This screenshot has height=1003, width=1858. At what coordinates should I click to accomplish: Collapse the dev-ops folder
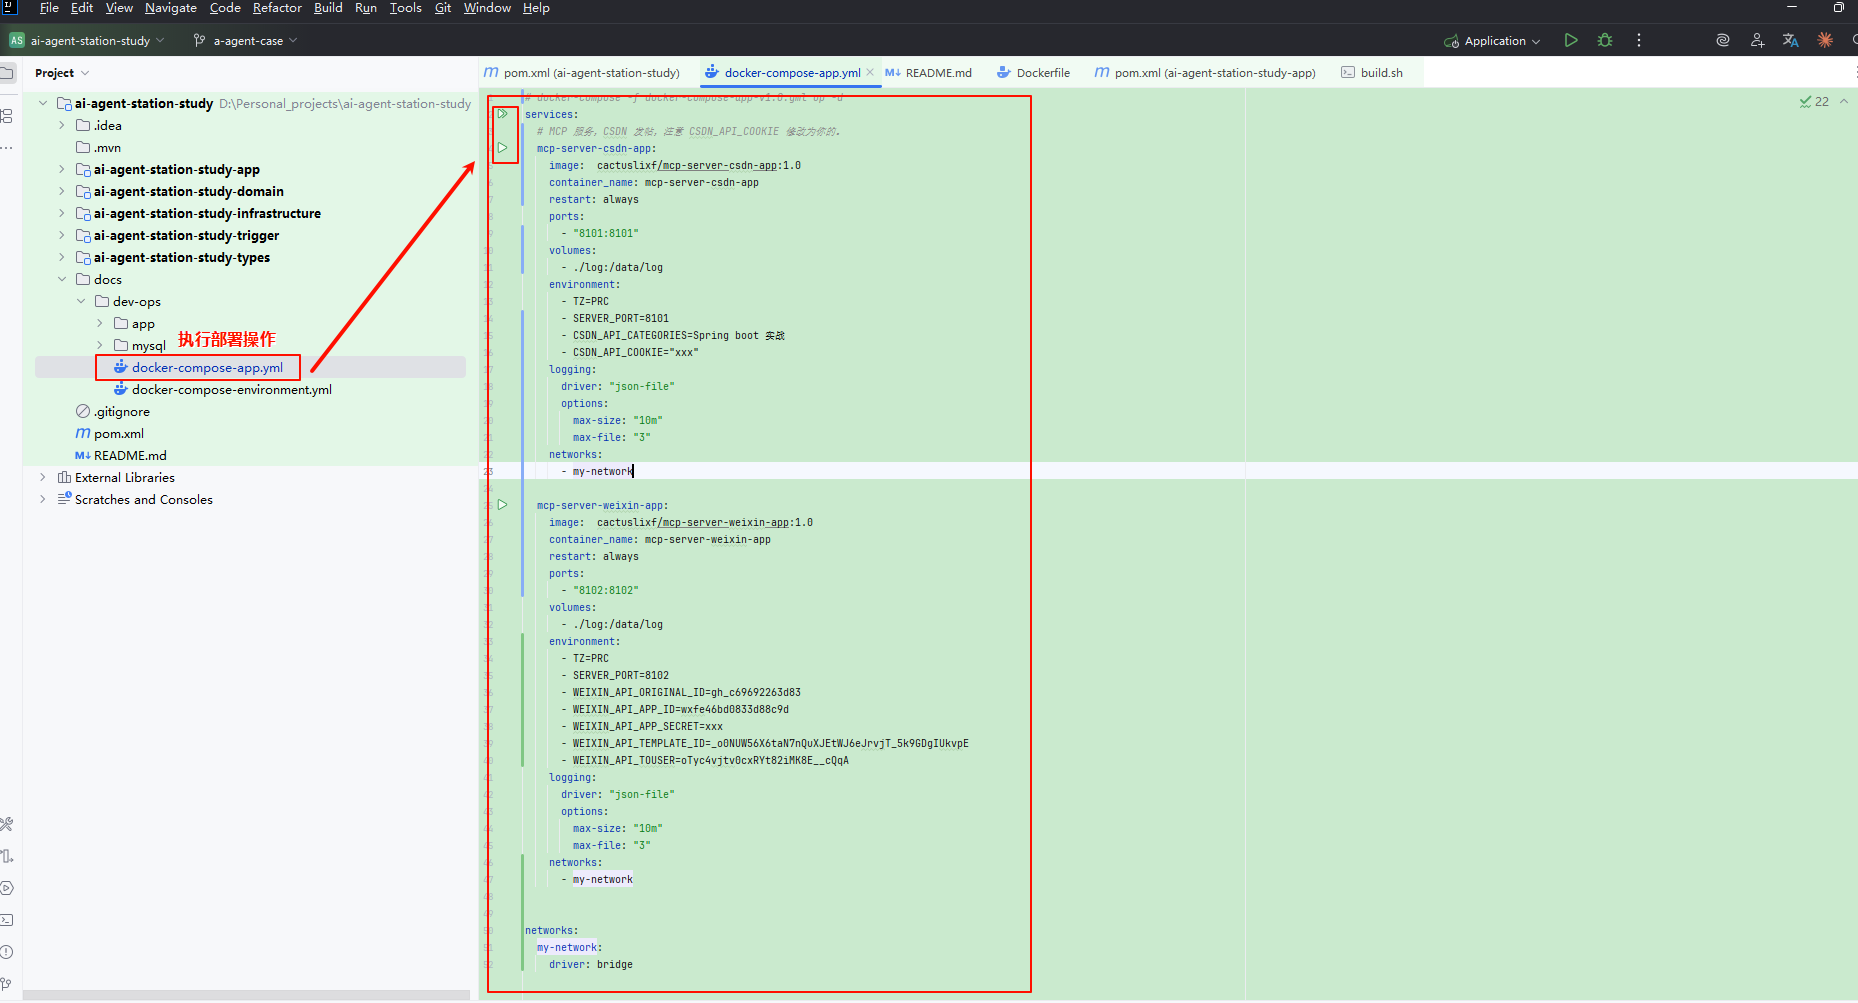point(81,302)
